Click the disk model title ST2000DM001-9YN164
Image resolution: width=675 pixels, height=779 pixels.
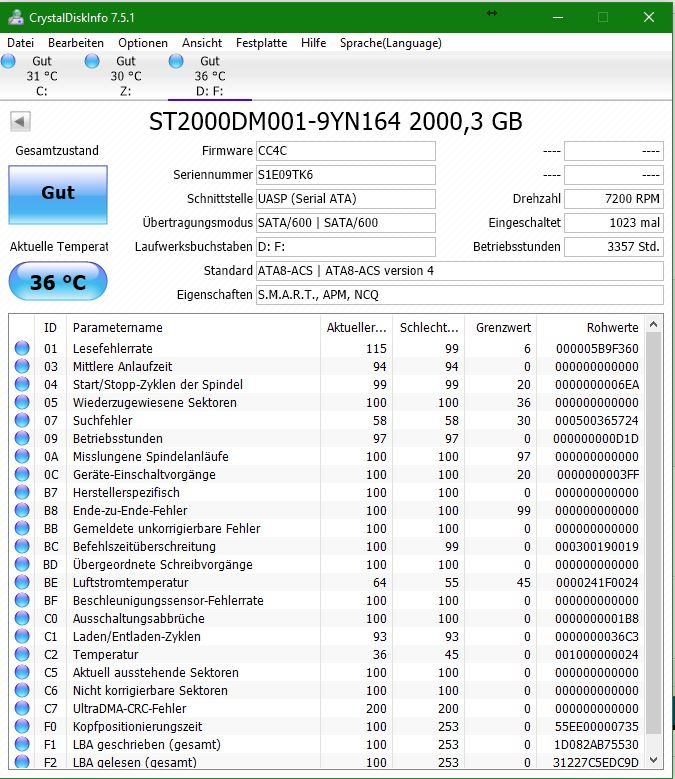click(275, 122)
